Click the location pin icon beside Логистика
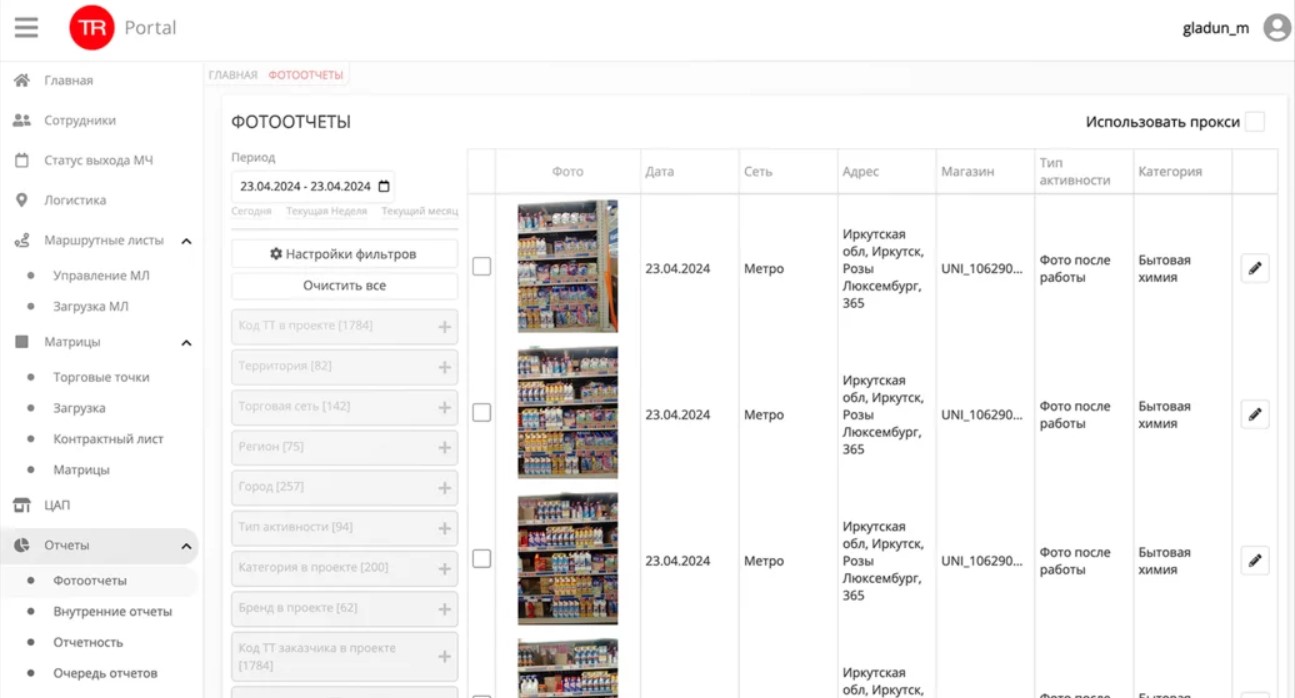 coord(22,200)
